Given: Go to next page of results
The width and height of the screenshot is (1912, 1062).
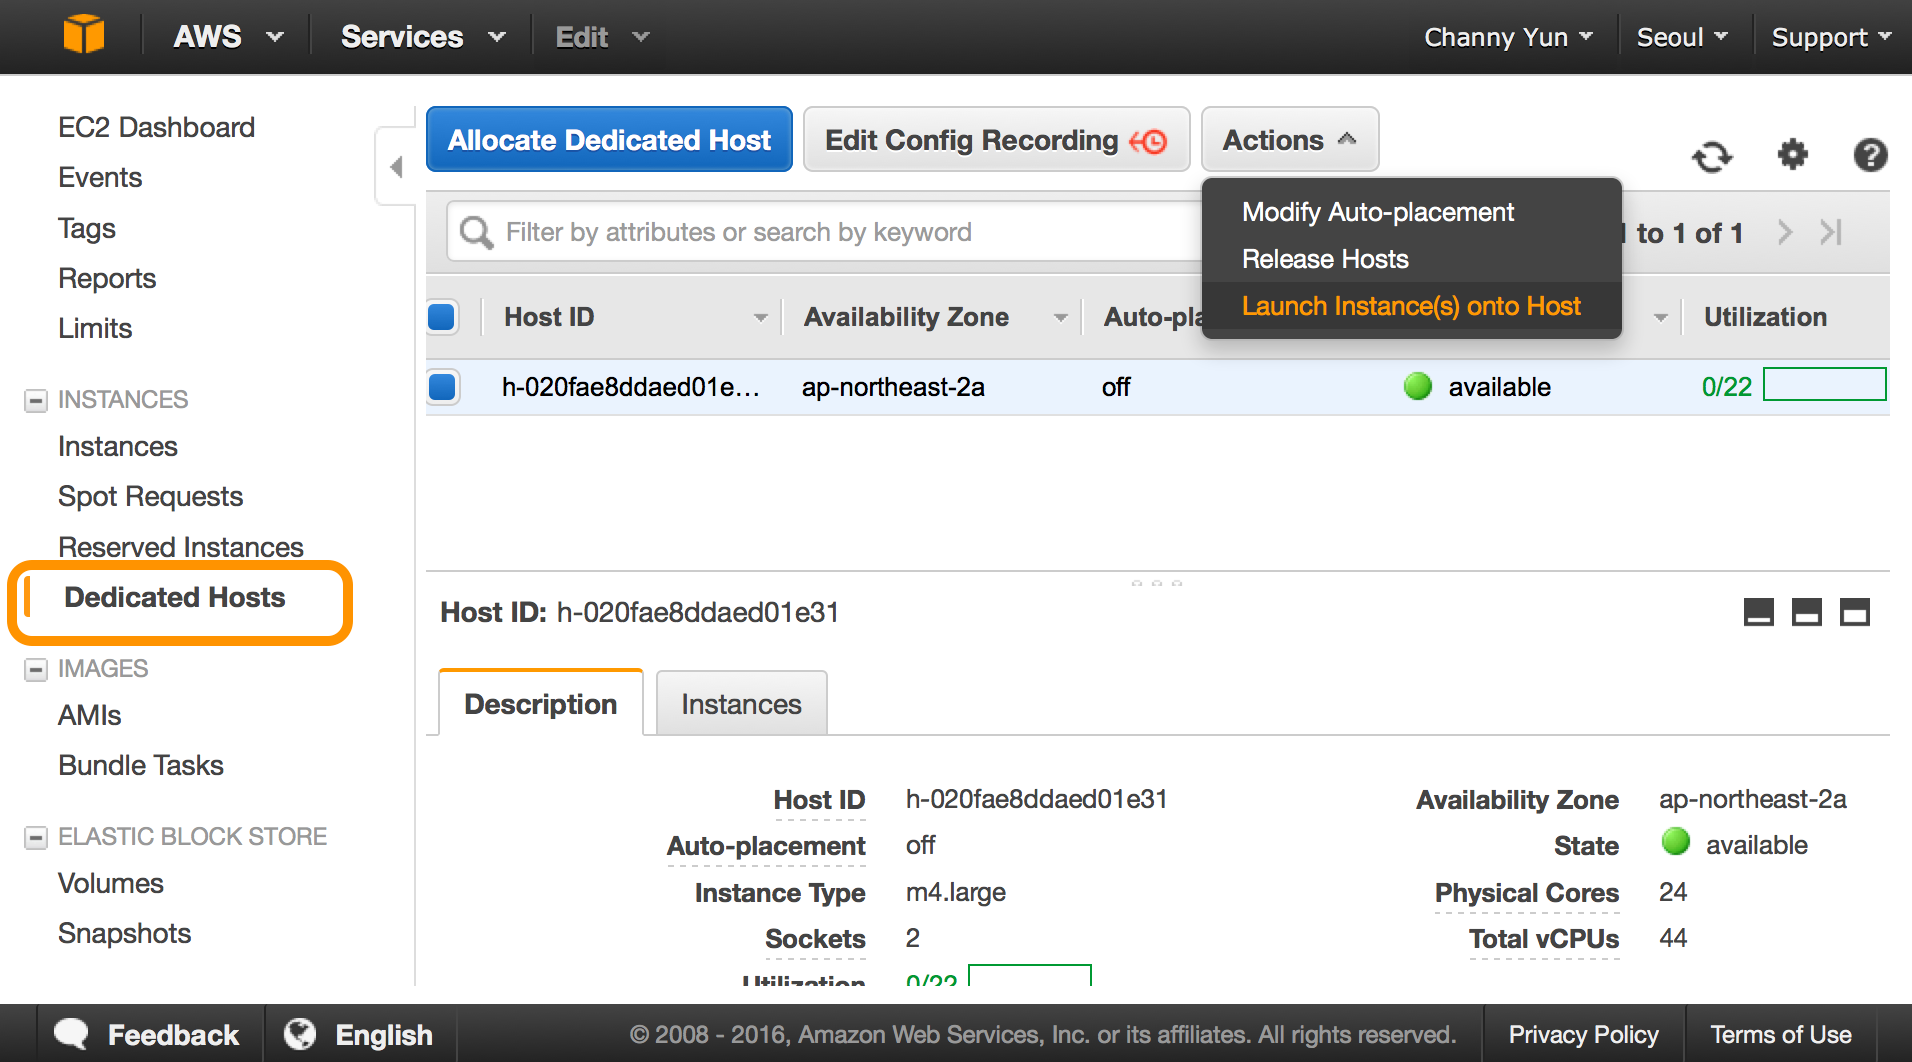Looking at the screenshot, I should pyautogui.click(x=1785, y=233).
